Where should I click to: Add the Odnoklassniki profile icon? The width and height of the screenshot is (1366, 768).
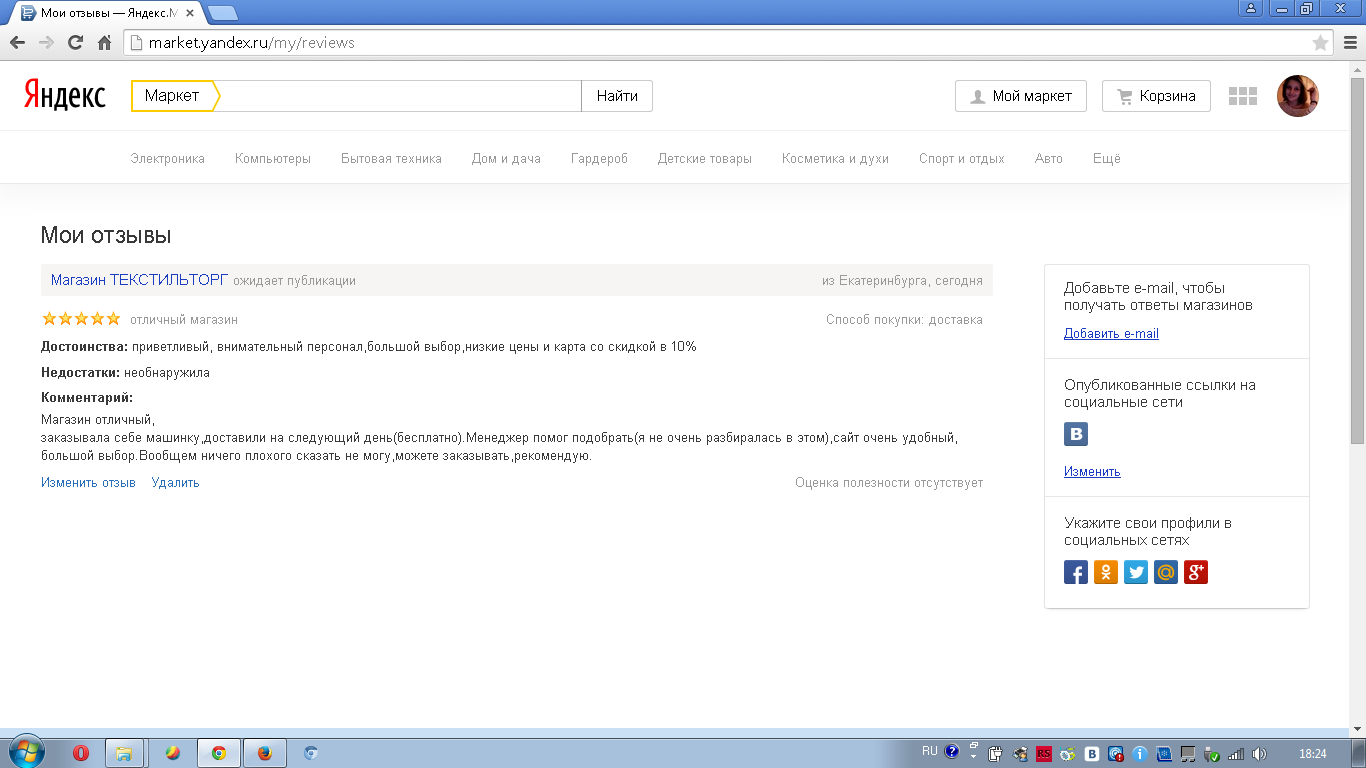pos(1106,572)
